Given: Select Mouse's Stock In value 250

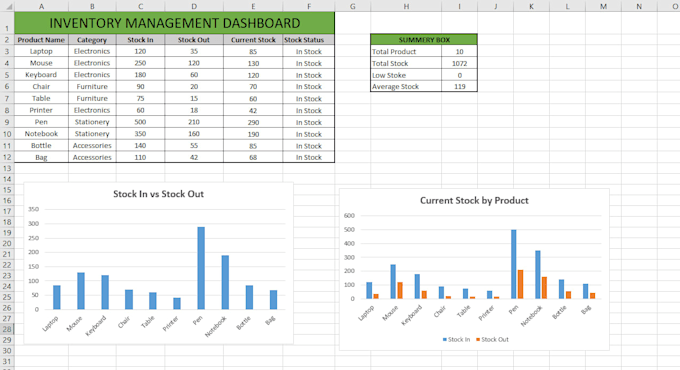Looking at the screenshot, I should tap(140, 63).
